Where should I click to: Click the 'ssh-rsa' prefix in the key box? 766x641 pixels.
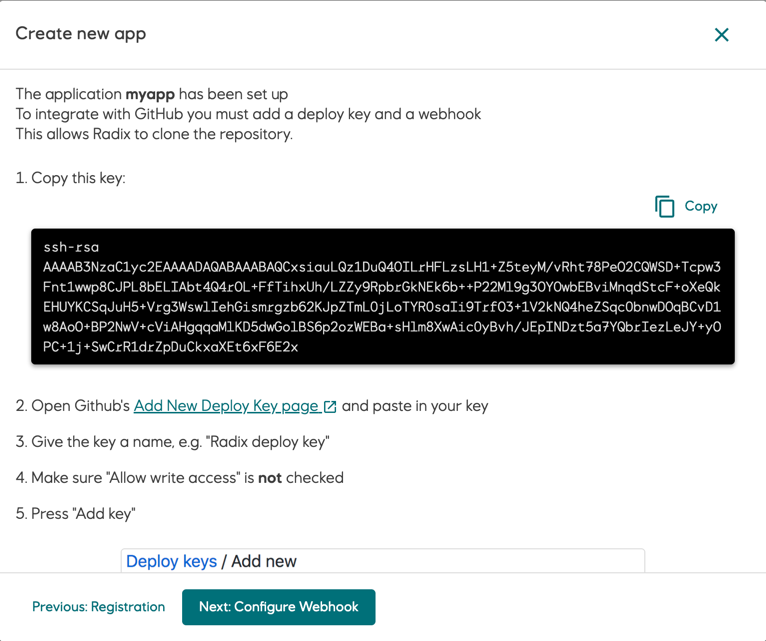tap(71, 247)
